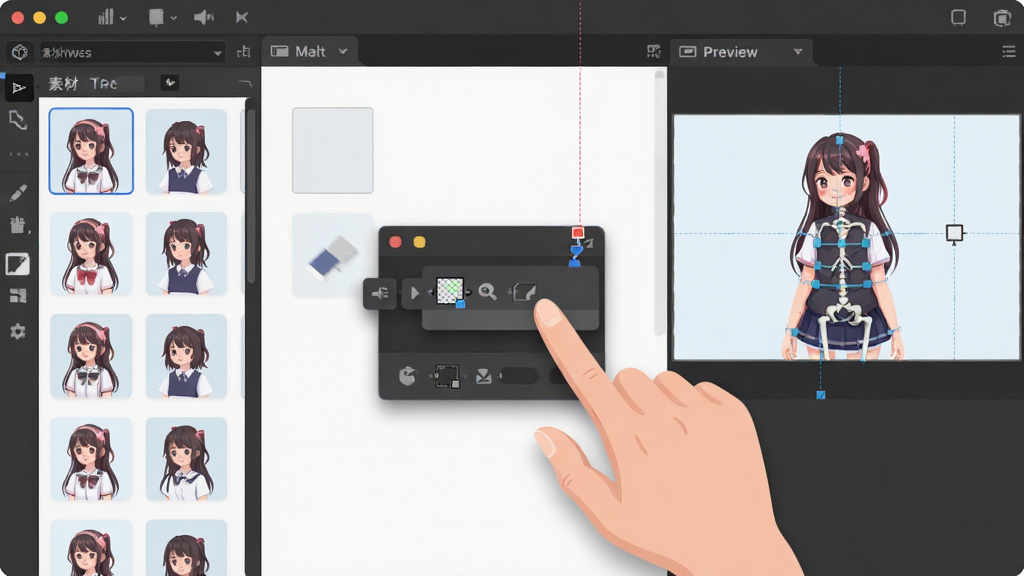Click the overlapping windows icon at top right
The height and width of the screenshot is (576, 1024).
pos(1002,18)
